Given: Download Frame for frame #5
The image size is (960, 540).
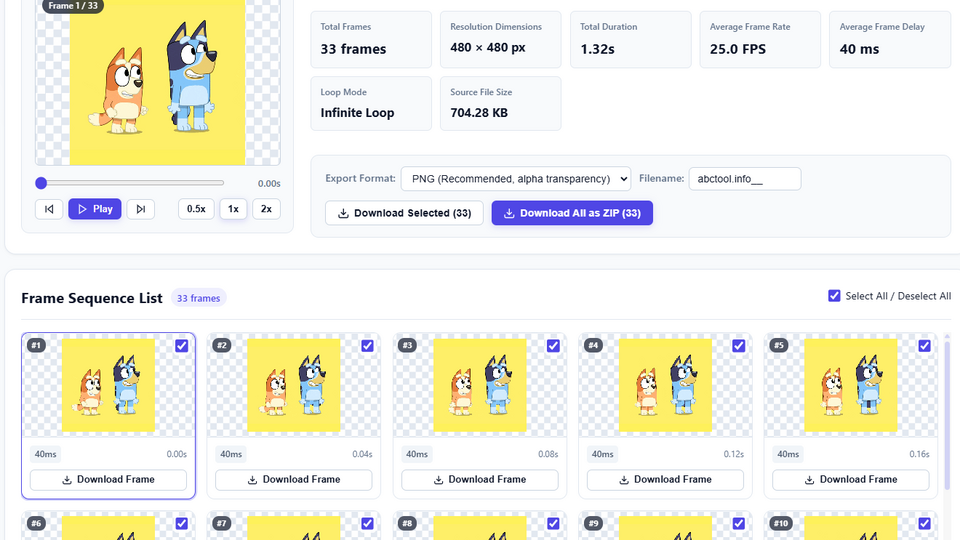Looking at the screenshot, I should click(x=851, y=479).
